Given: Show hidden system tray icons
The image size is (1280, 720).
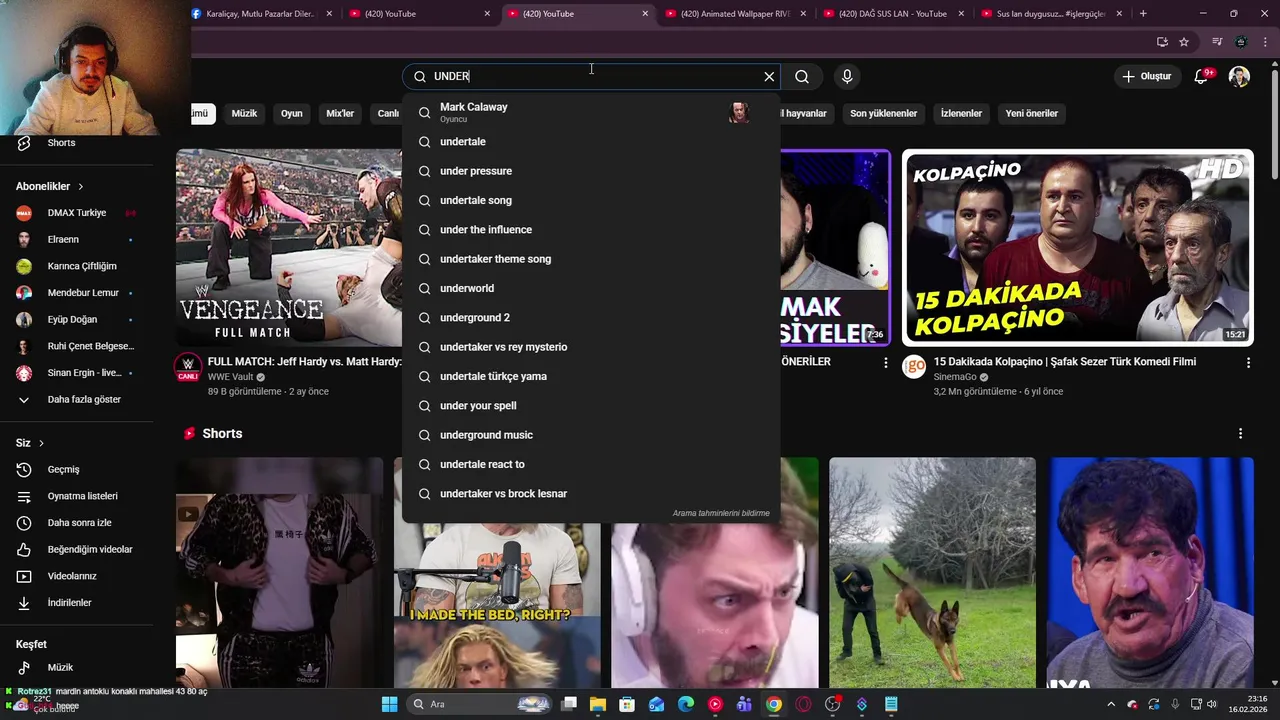Looking at the screenshot, I should [x=1110, y=704].
